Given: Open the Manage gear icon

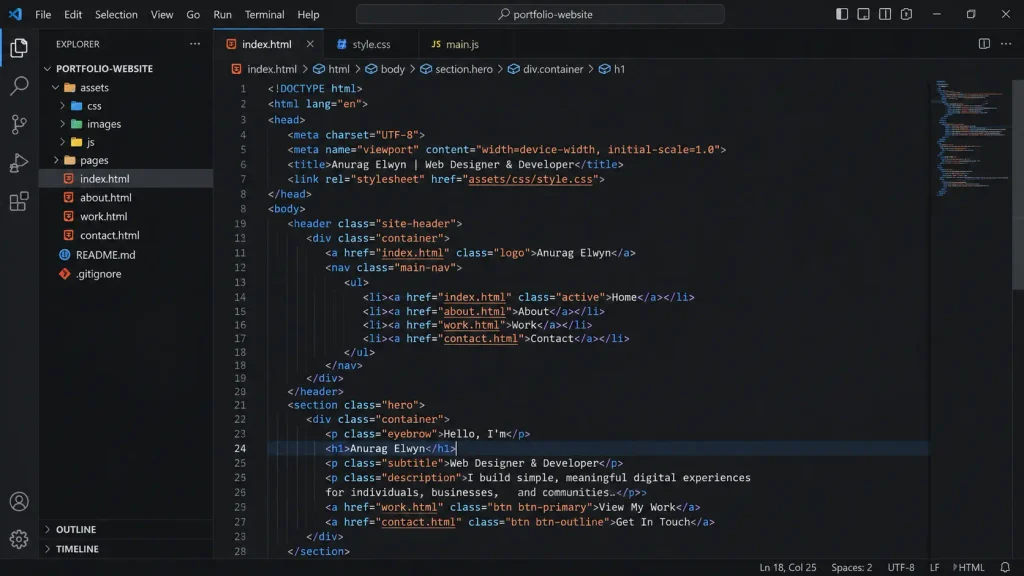Looking at the screenshot, I should 19,539.
